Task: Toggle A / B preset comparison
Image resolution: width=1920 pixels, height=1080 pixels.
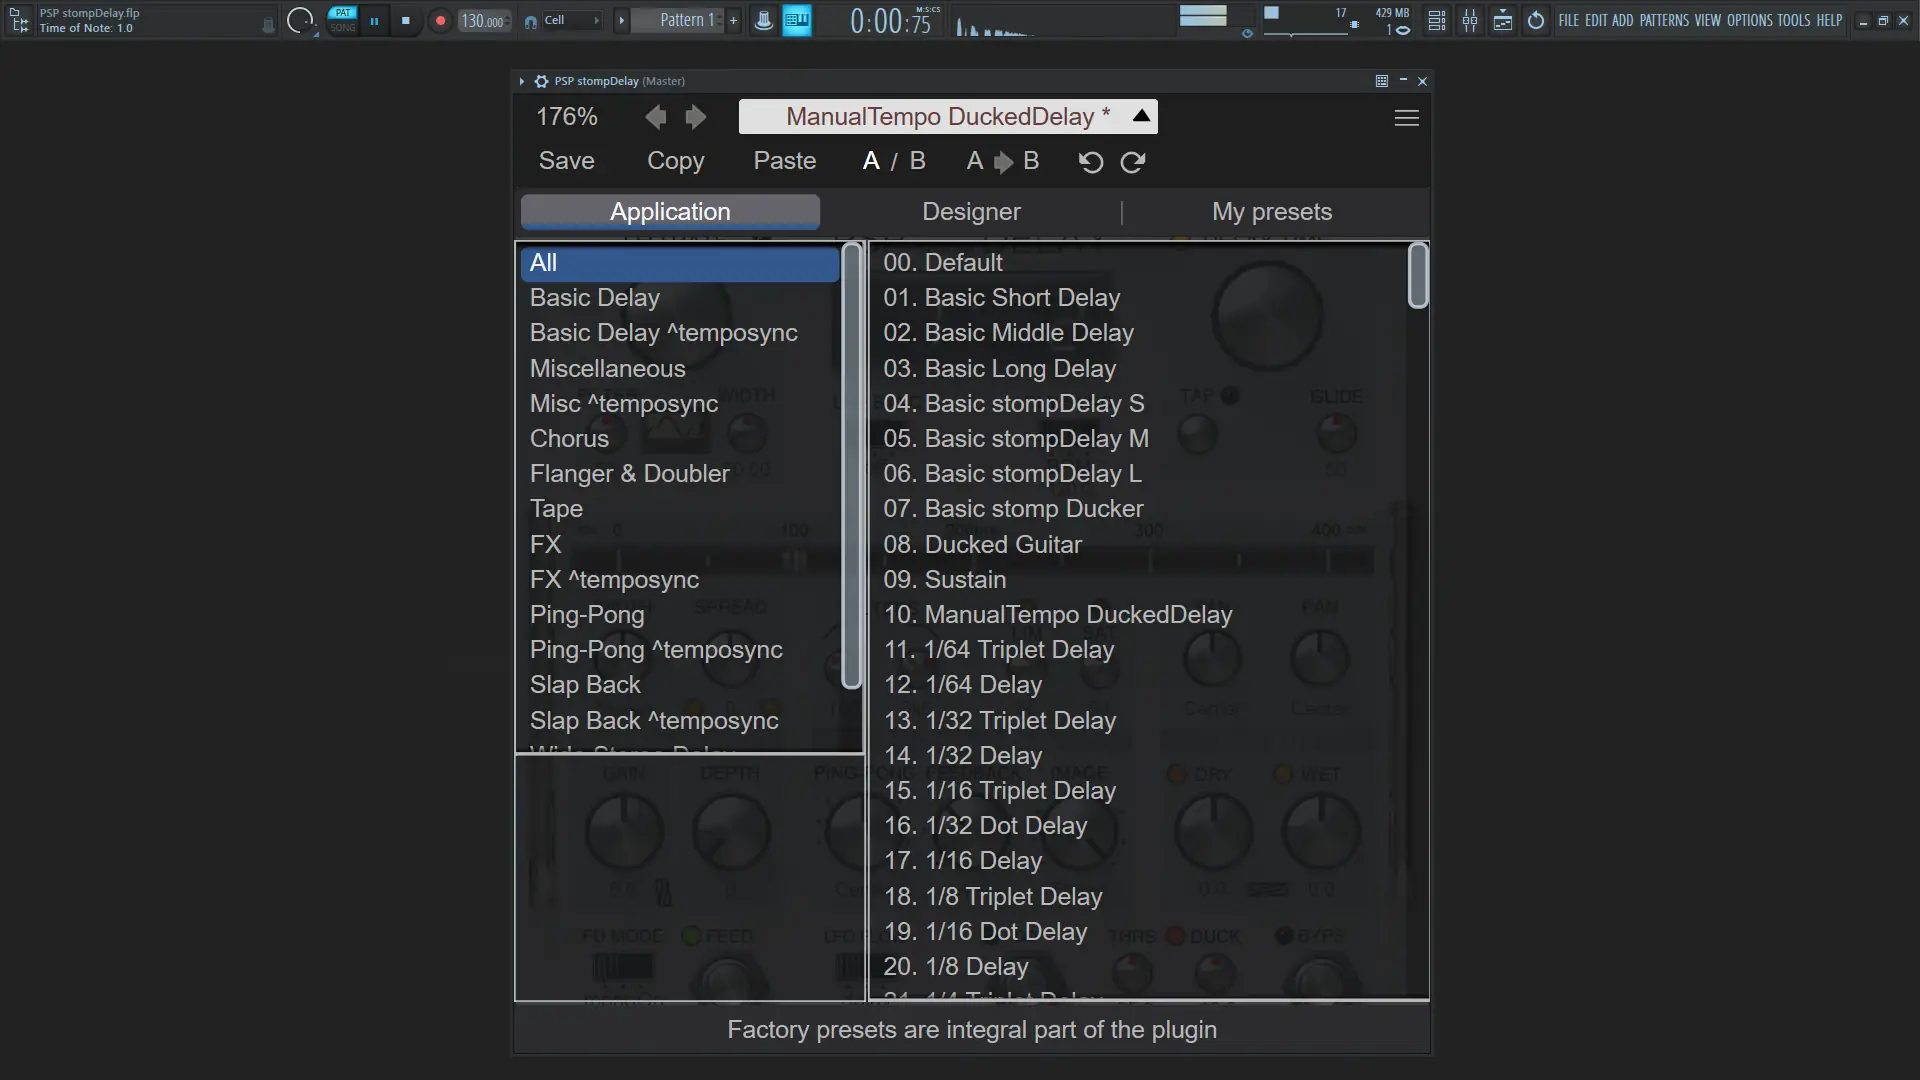Action: tap(894, 161)
